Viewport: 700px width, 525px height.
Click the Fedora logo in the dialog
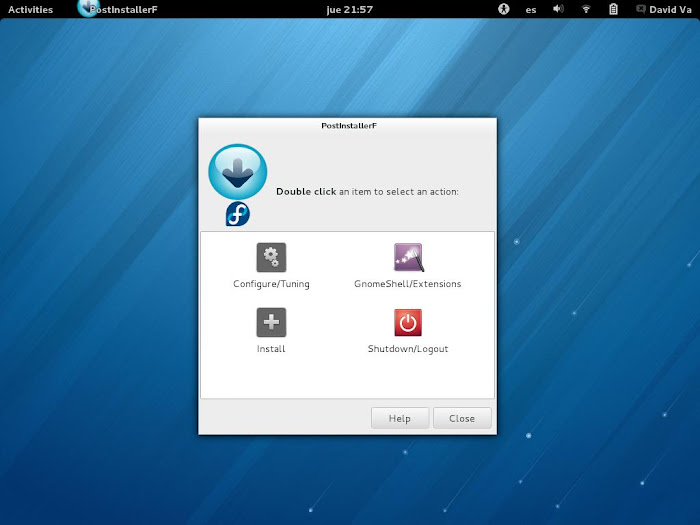click(238, 214)
